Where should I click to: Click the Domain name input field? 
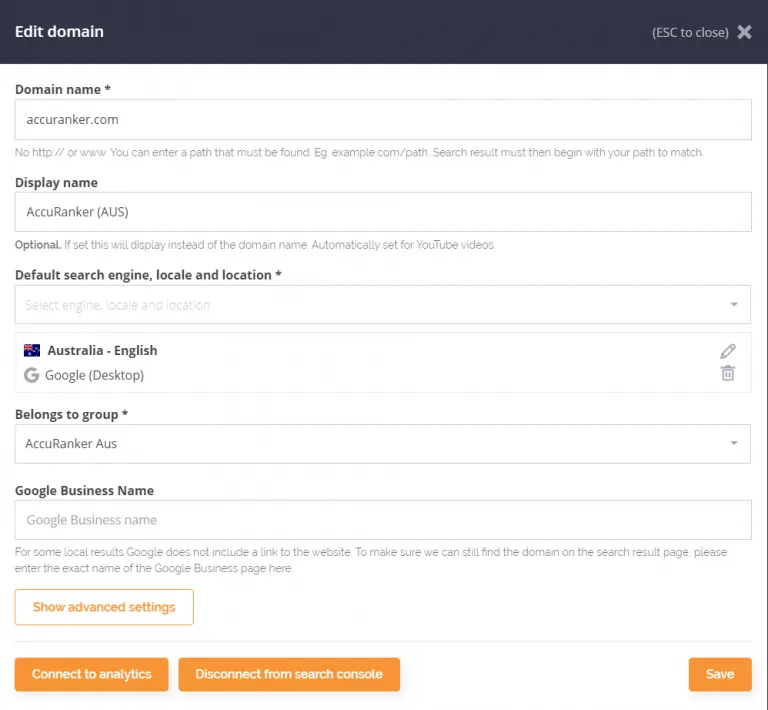pyautogui.click(x=383, y=119)
